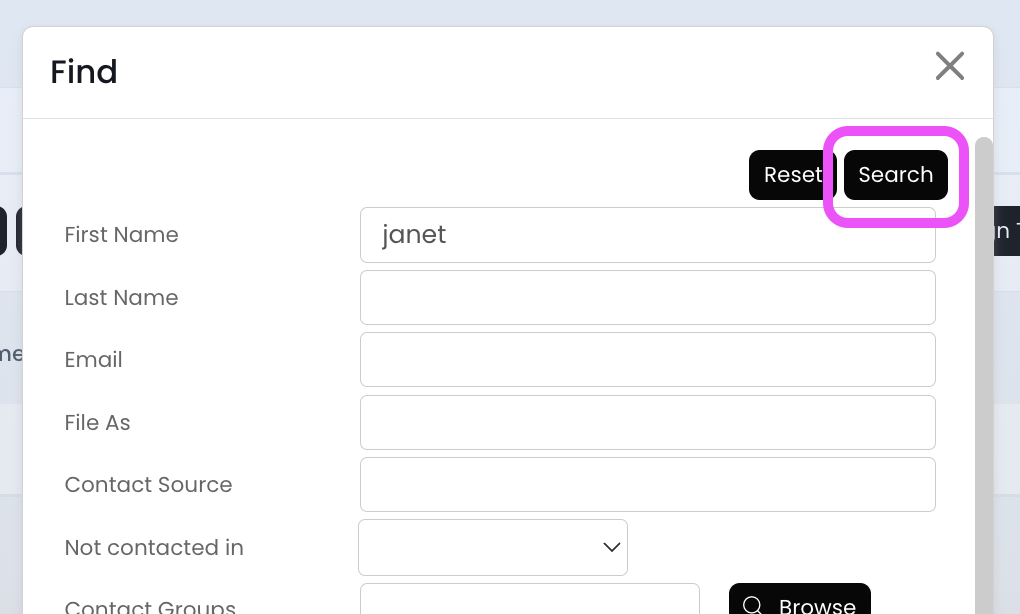
Task: Open the Browse contact groups button
Action: click(799, 603)
